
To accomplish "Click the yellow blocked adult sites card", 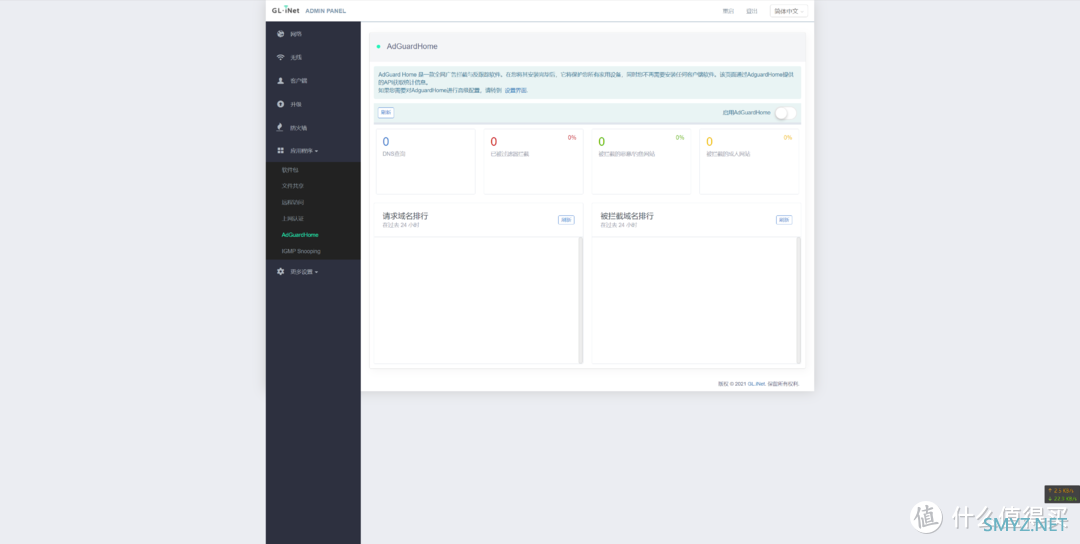I will (749, 161).
